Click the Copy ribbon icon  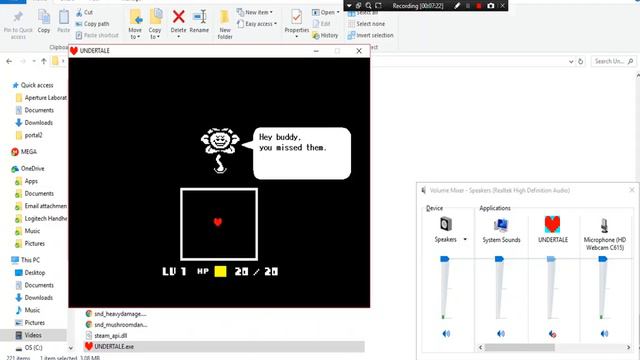[44, 17]
